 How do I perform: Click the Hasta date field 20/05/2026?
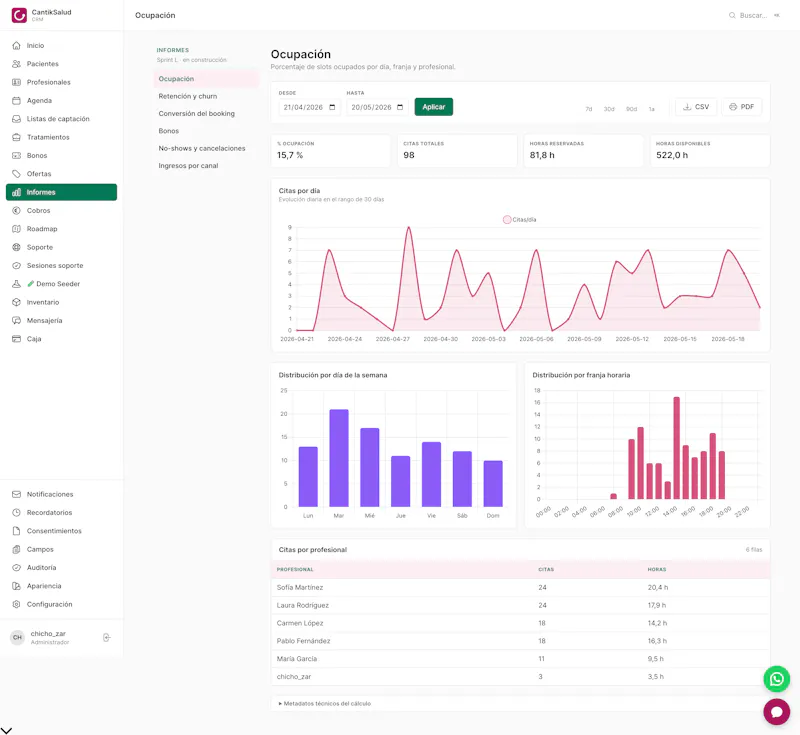pyautogui.click(x=377, y=107)
